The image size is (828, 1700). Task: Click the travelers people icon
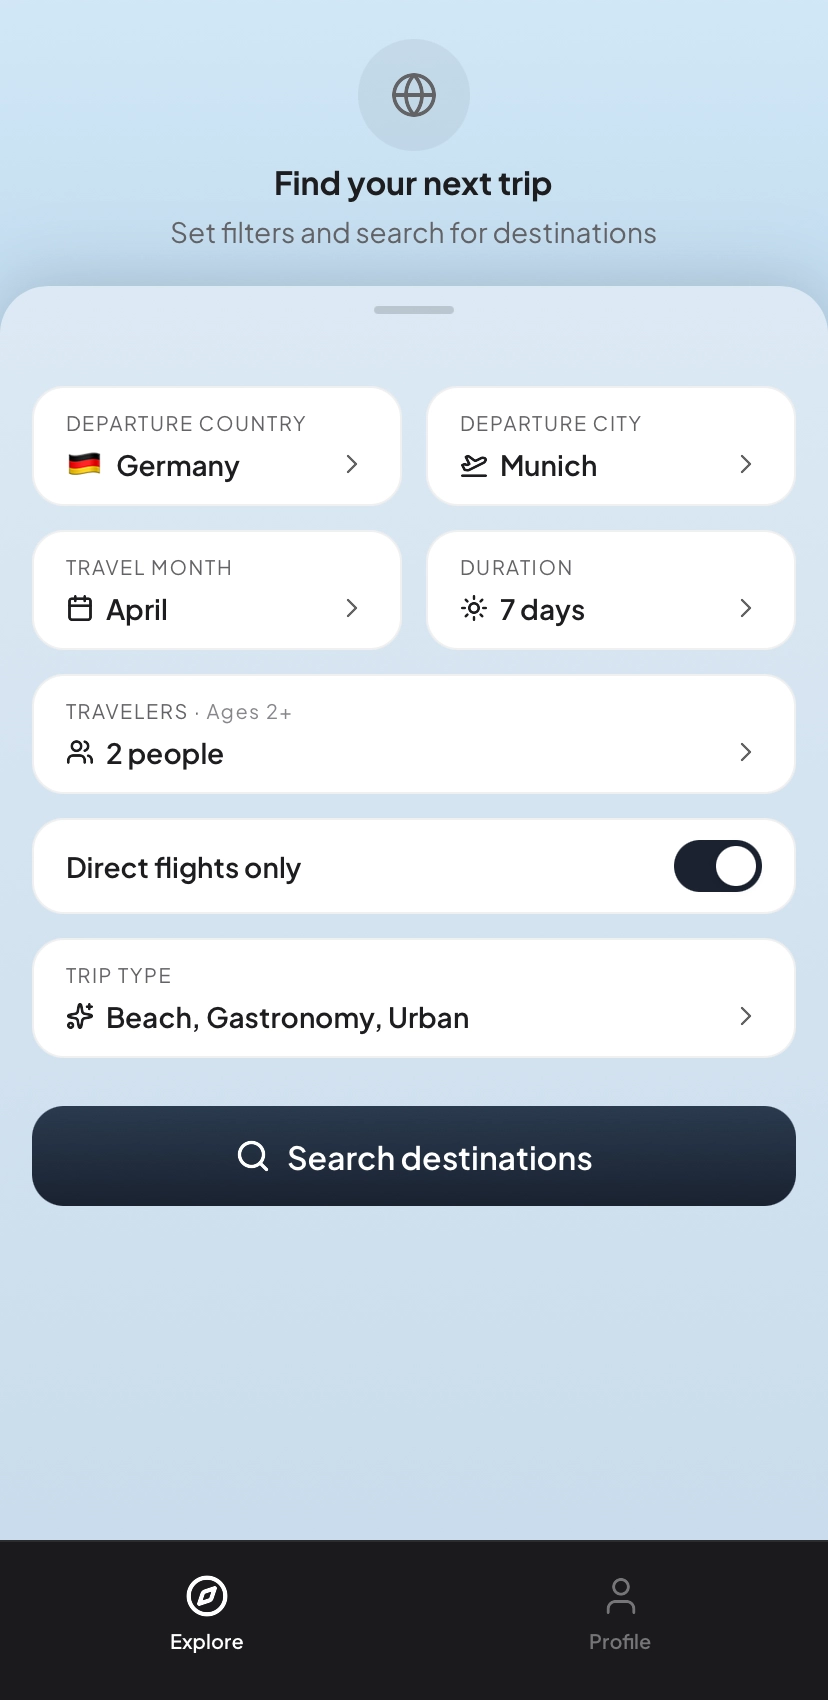[80, 753]
